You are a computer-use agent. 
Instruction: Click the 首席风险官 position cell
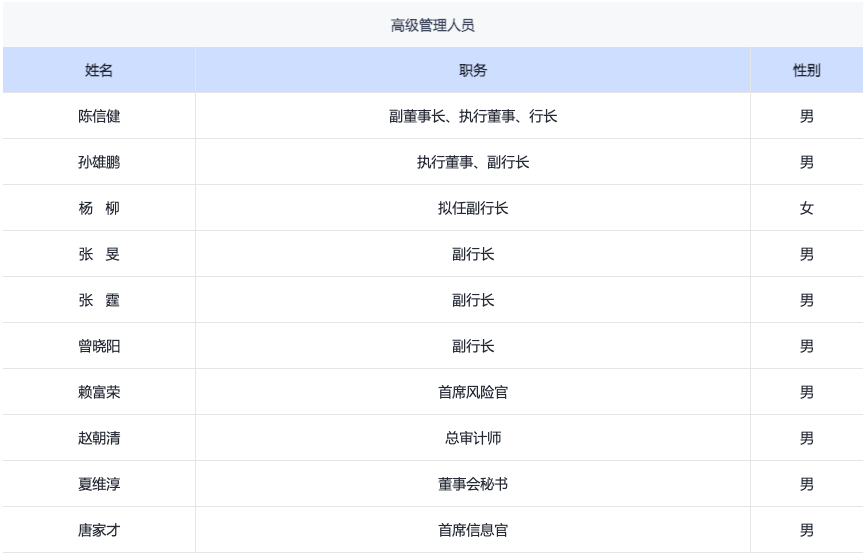point(473,392)
